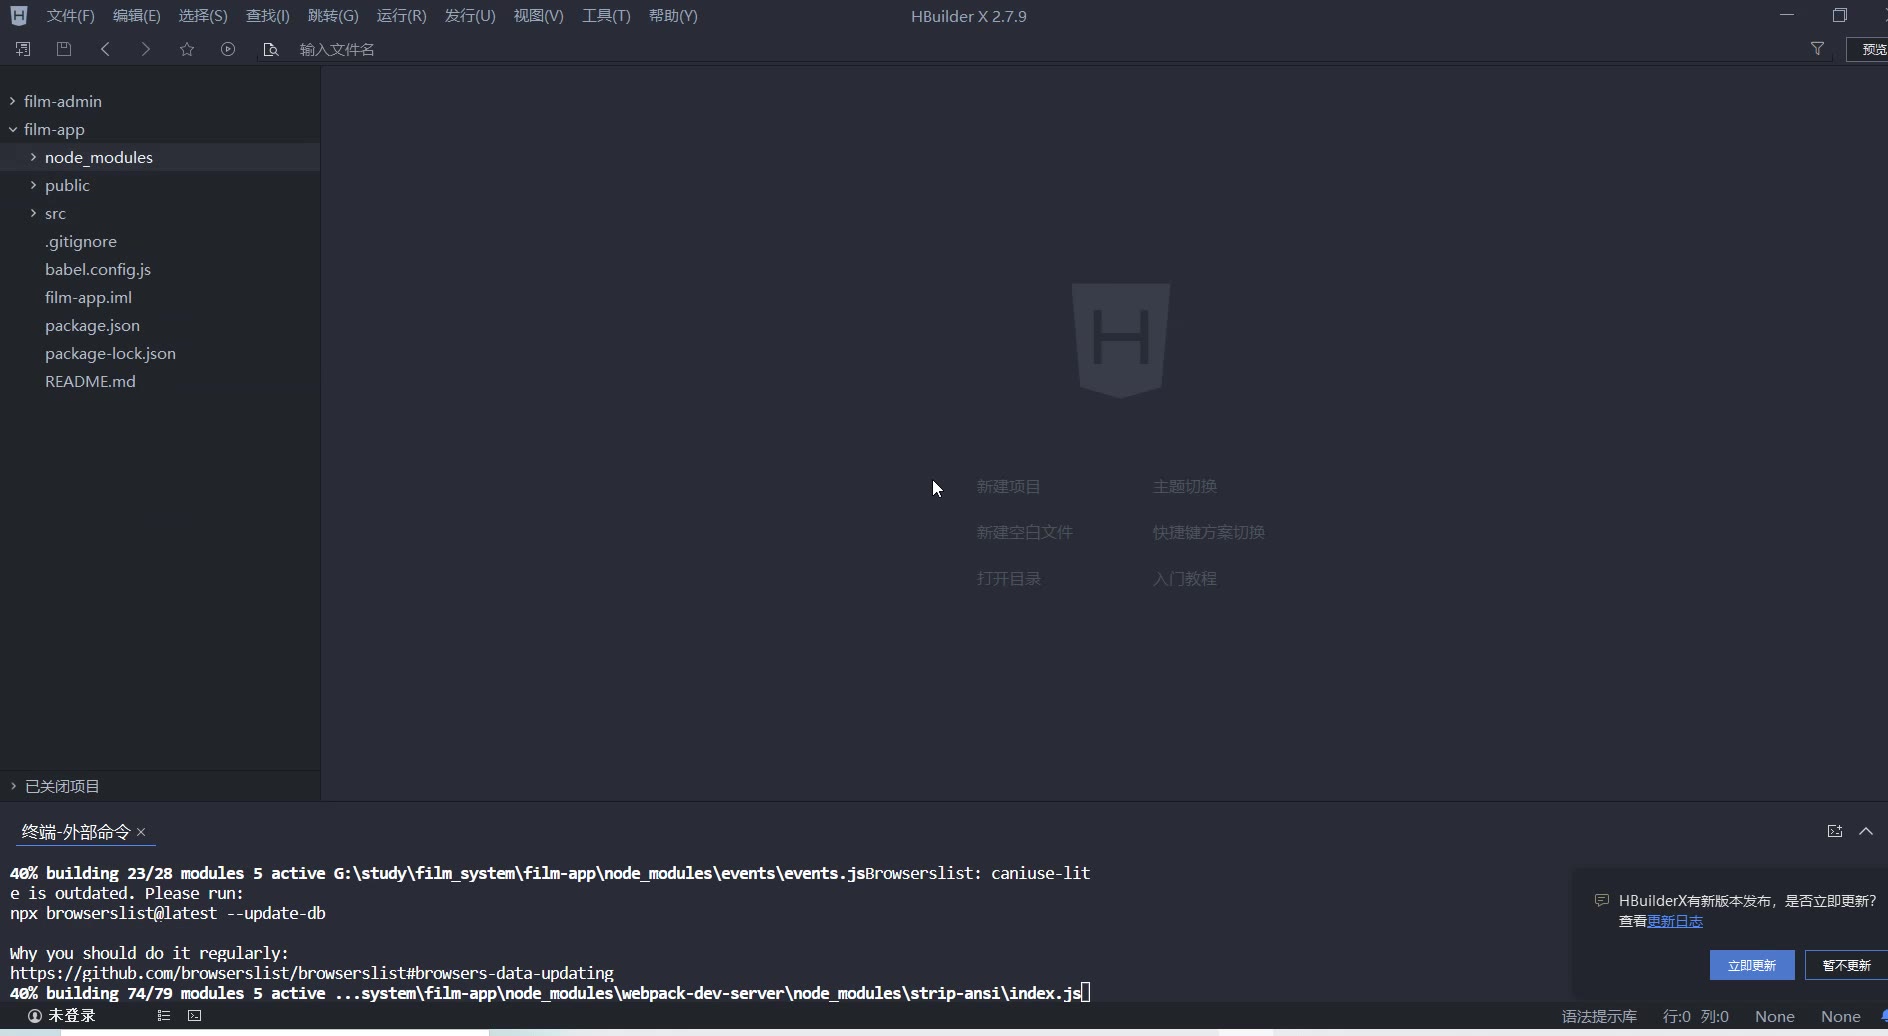Click the 更新日志 link in notification
Image resolution: width=1888 pixels, height=1036 pixels.
[x=1675, y=921]
